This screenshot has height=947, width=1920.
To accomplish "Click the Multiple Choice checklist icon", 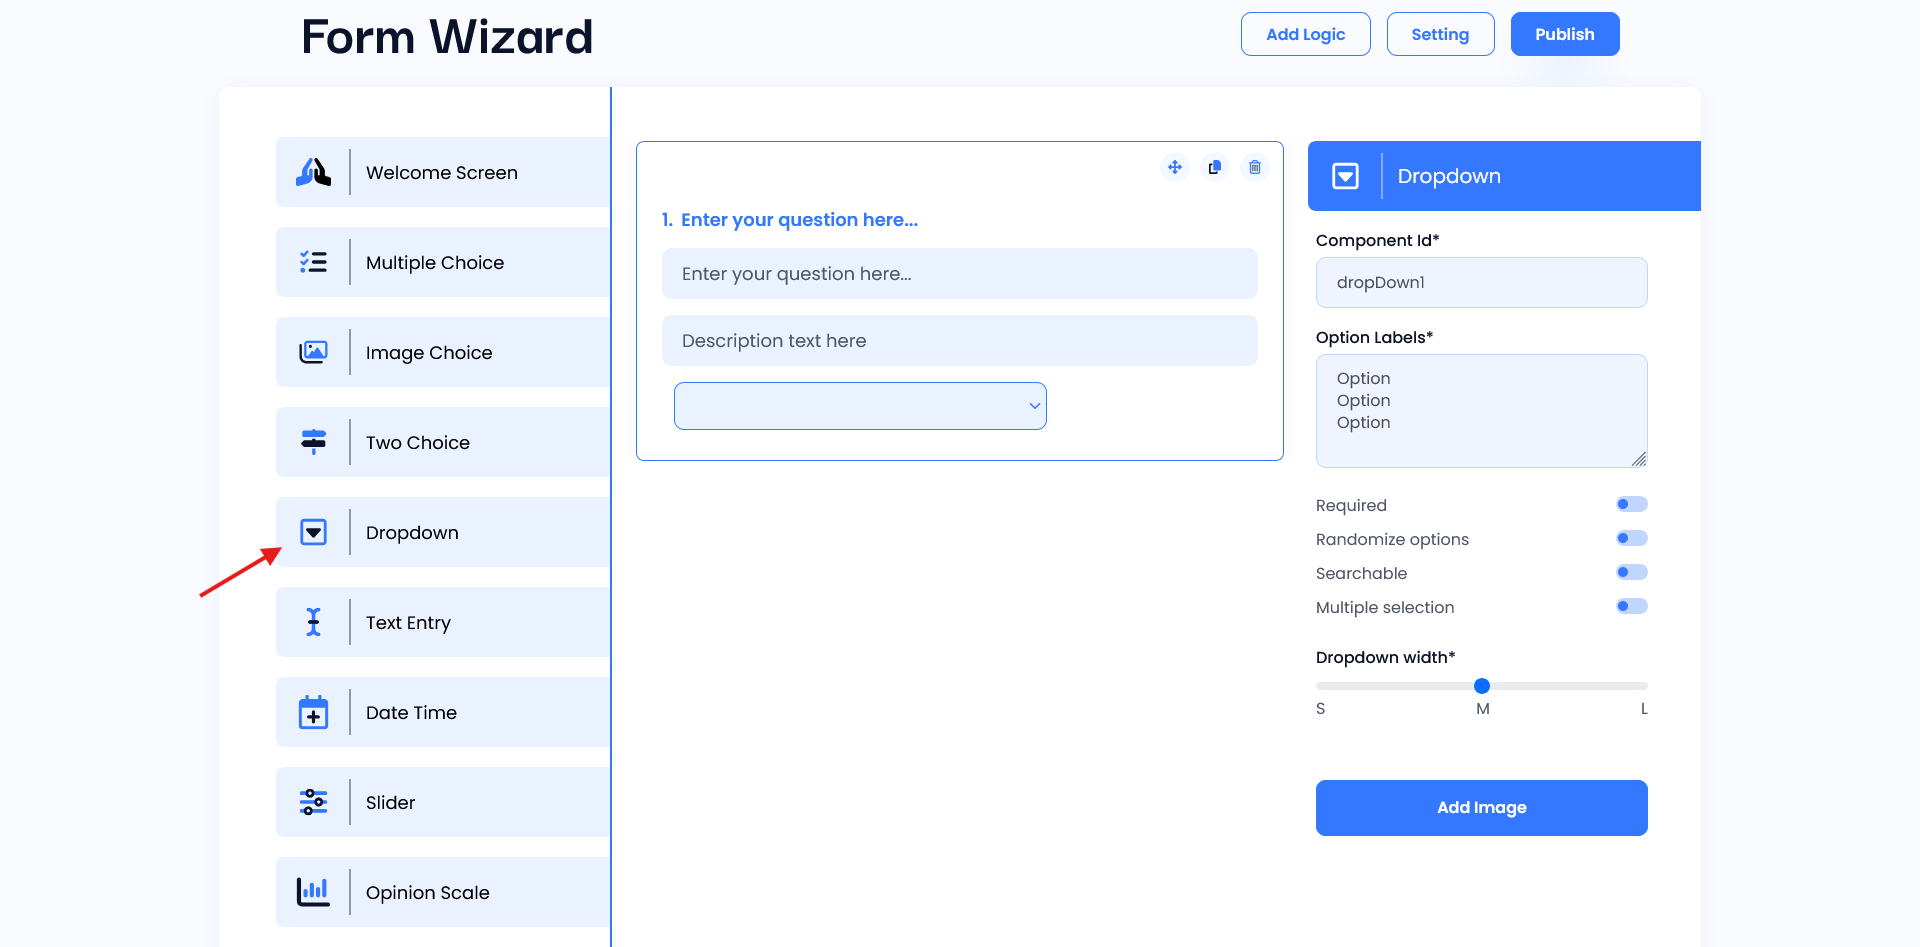I will pyautogui.click(x=313, y=262).
